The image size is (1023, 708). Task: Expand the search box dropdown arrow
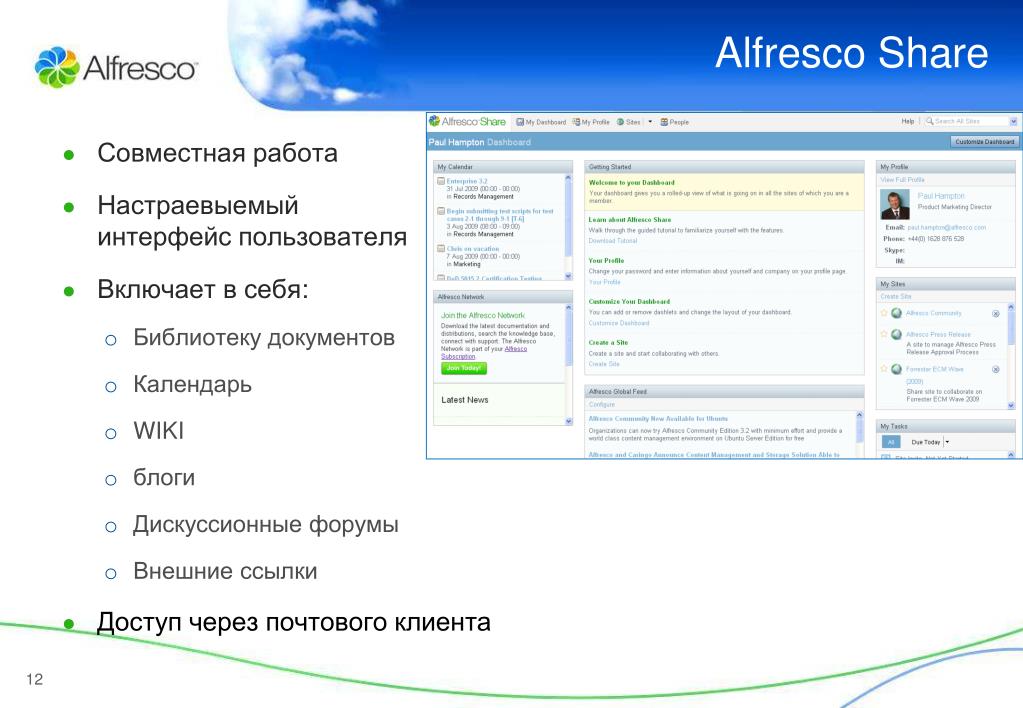click(x=1013, y=121)
